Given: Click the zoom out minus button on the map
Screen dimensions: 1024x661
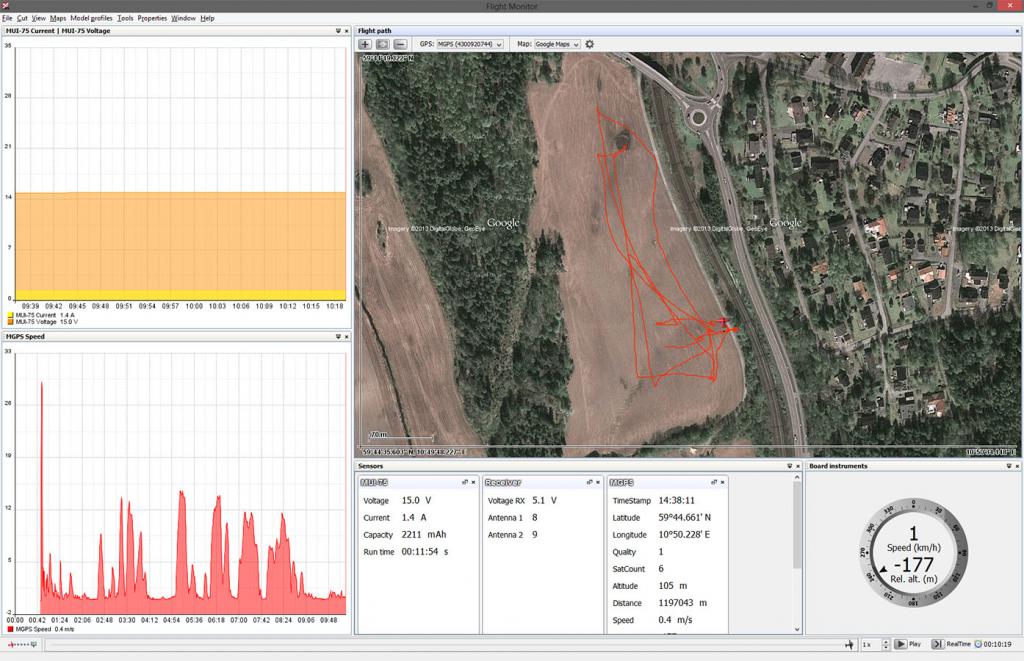Looking at the screenshot, I should (400, 44).
